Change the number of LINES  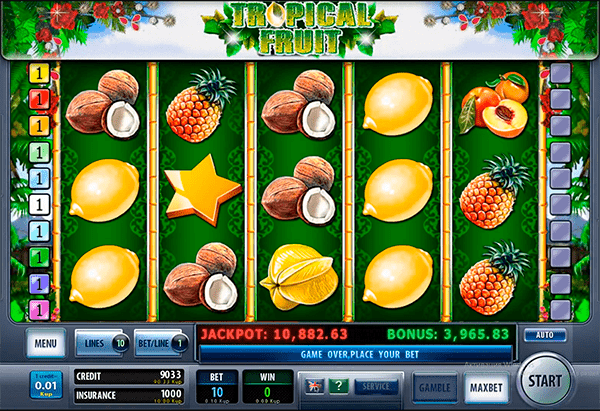102,343
